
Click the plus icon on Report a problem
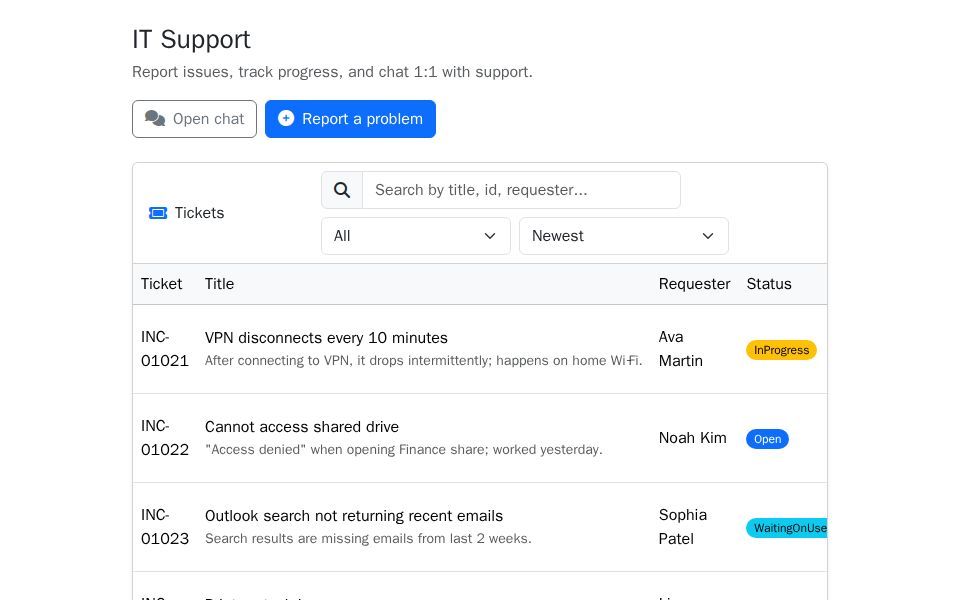click(x=286, y=118)
